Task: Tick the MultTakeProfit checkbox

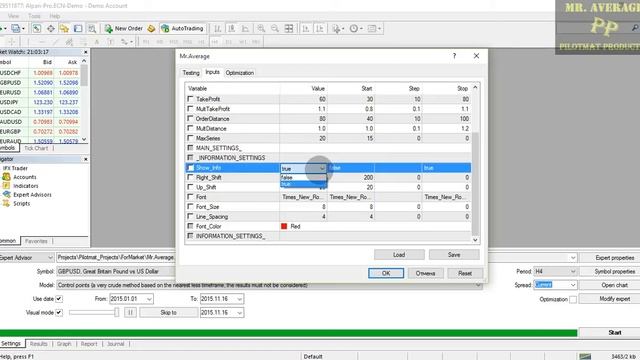Action: click(x=190, y=109)
